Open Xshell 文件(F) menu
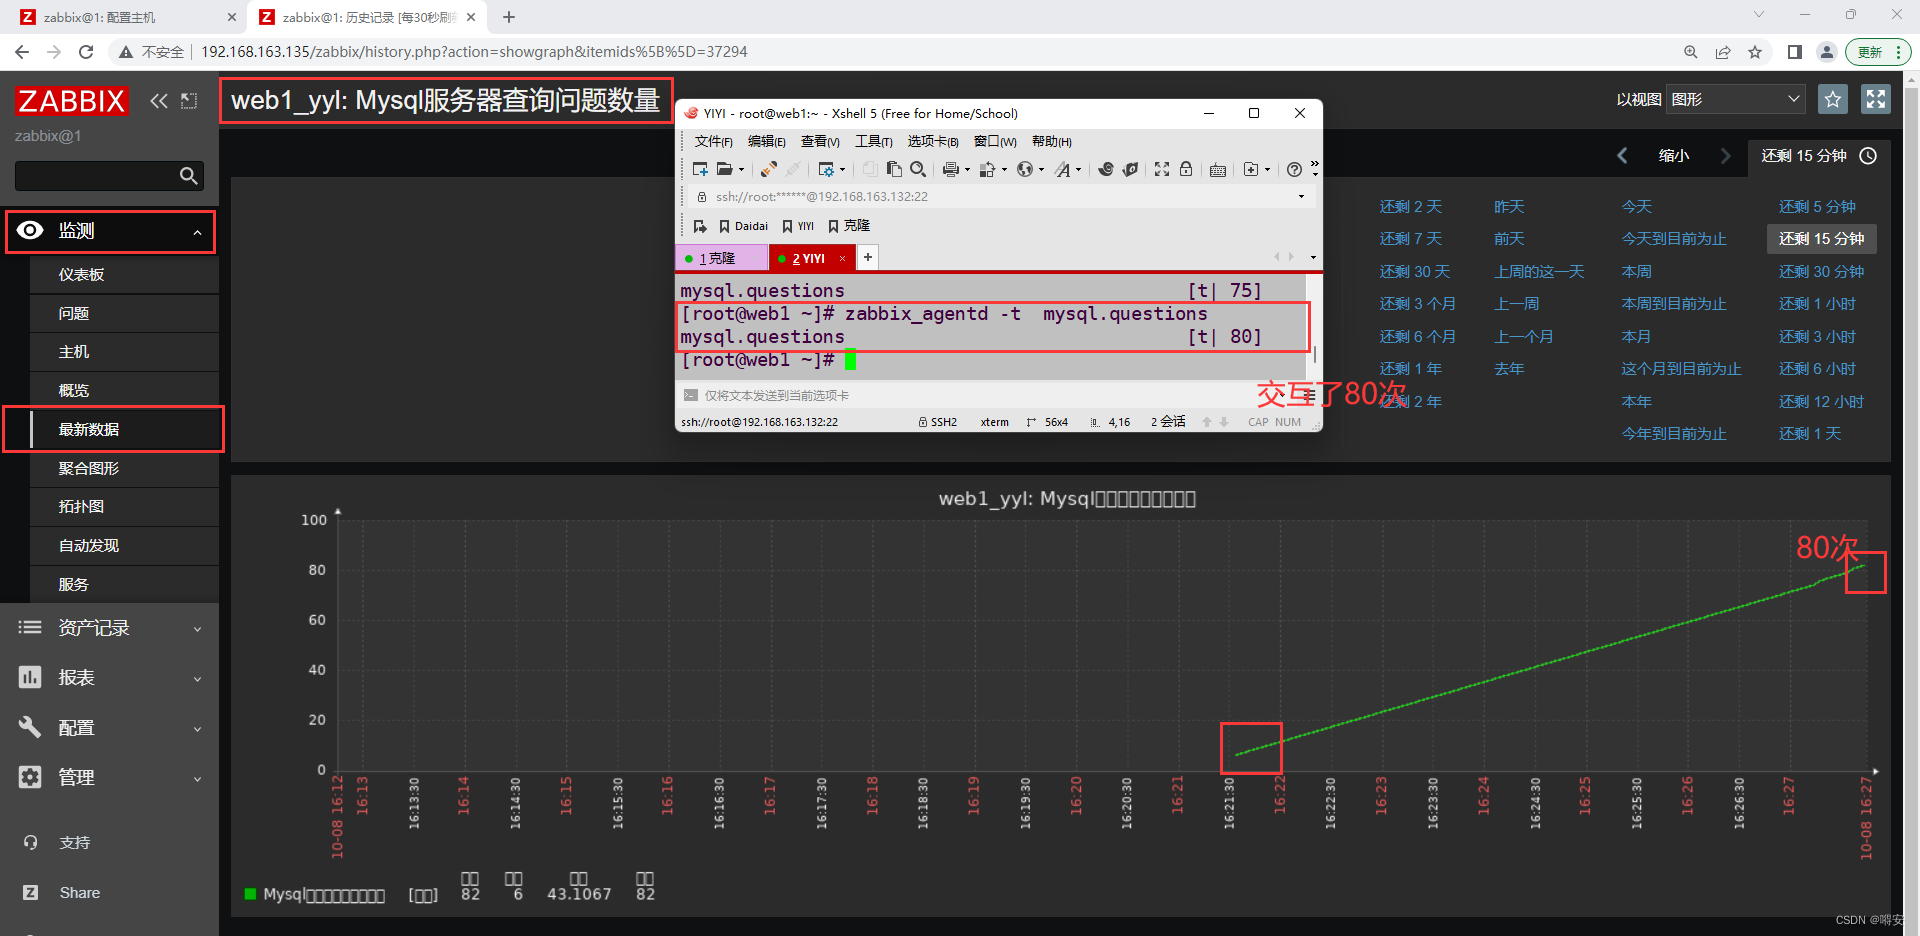1920x936 pixels. (x=714, y=141)
